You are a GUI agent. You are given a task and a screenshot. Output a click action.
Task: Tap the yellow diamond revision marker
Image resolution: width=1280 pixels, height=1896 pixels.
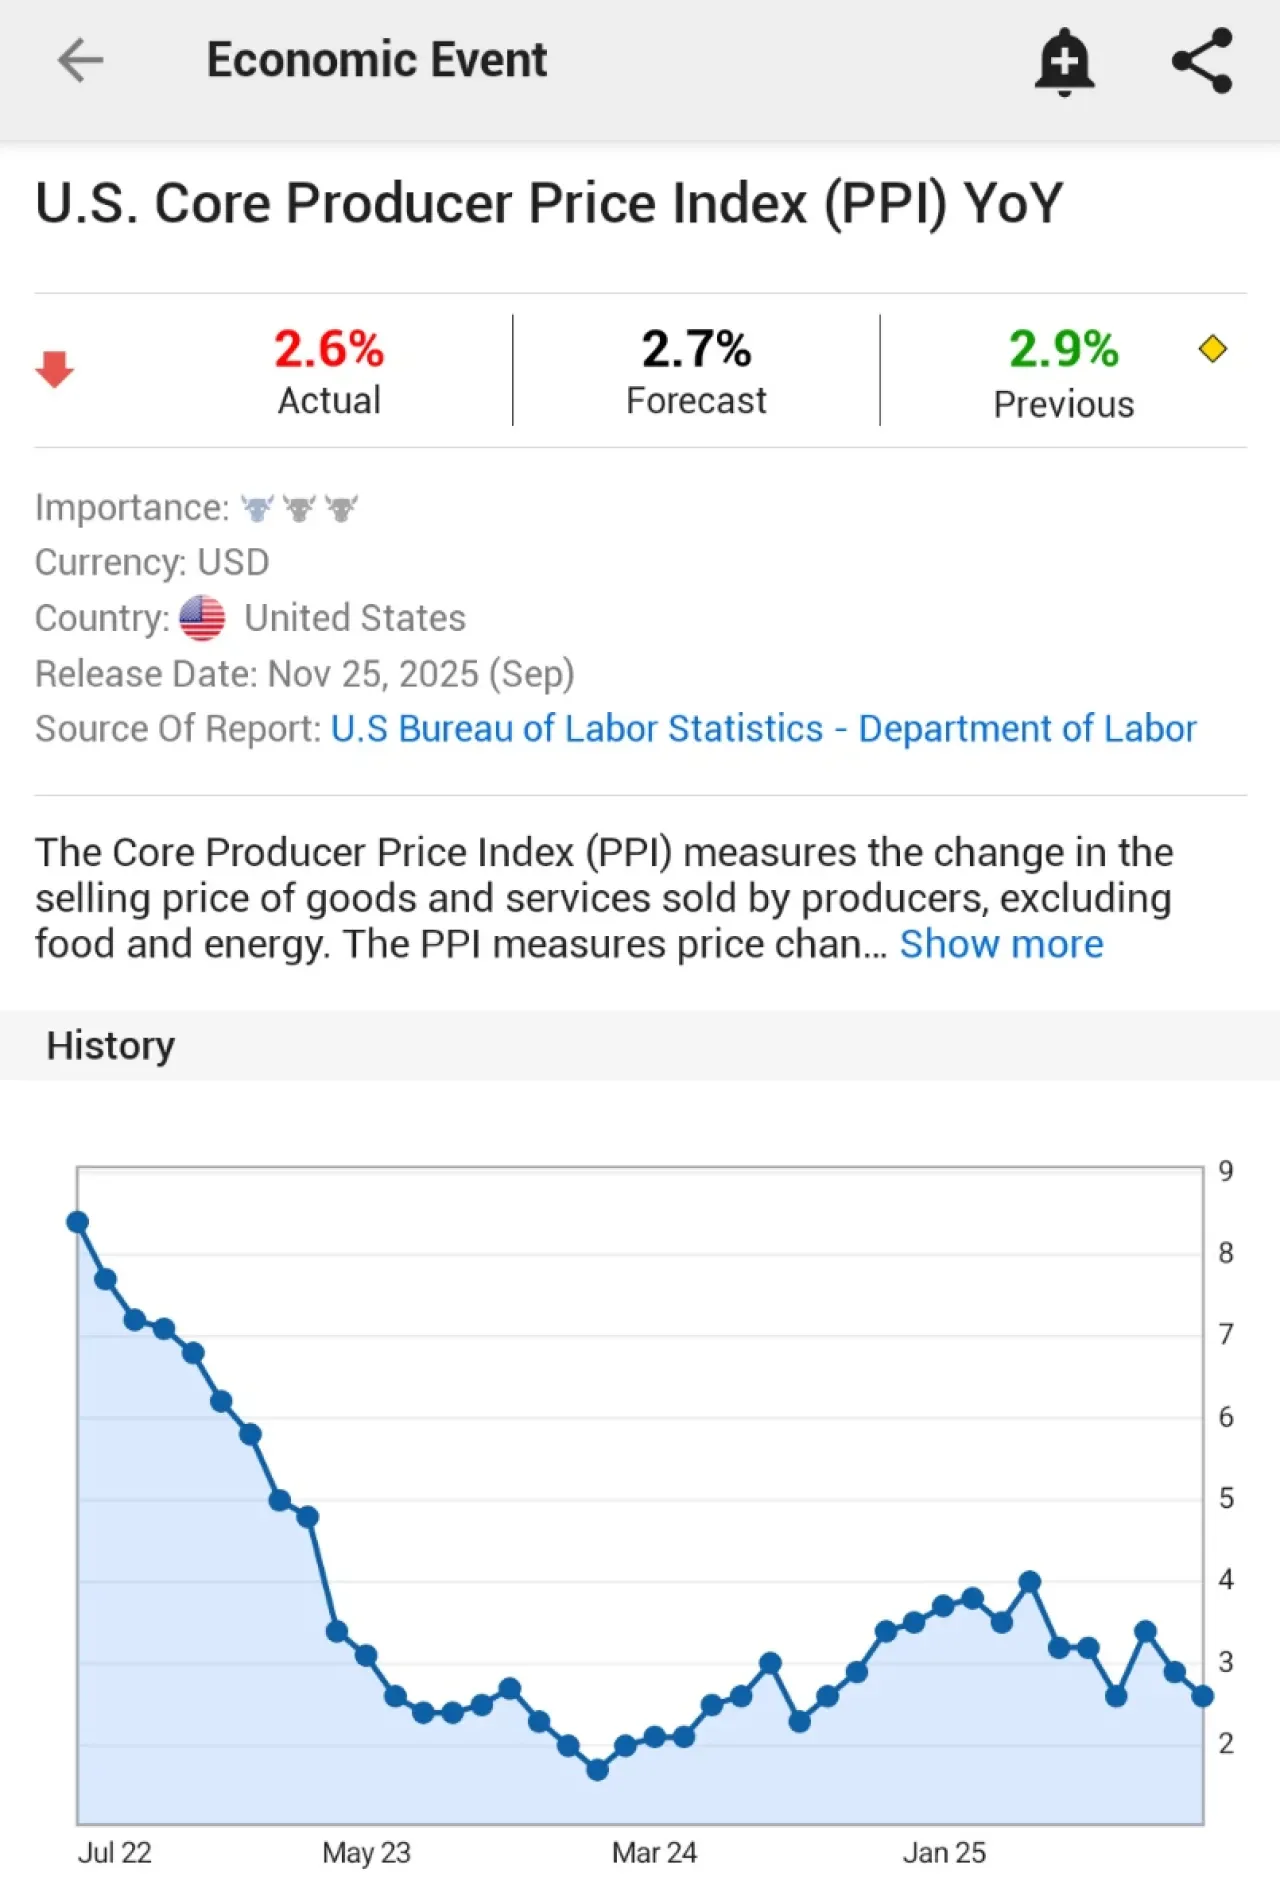[x=1212, y=349]
